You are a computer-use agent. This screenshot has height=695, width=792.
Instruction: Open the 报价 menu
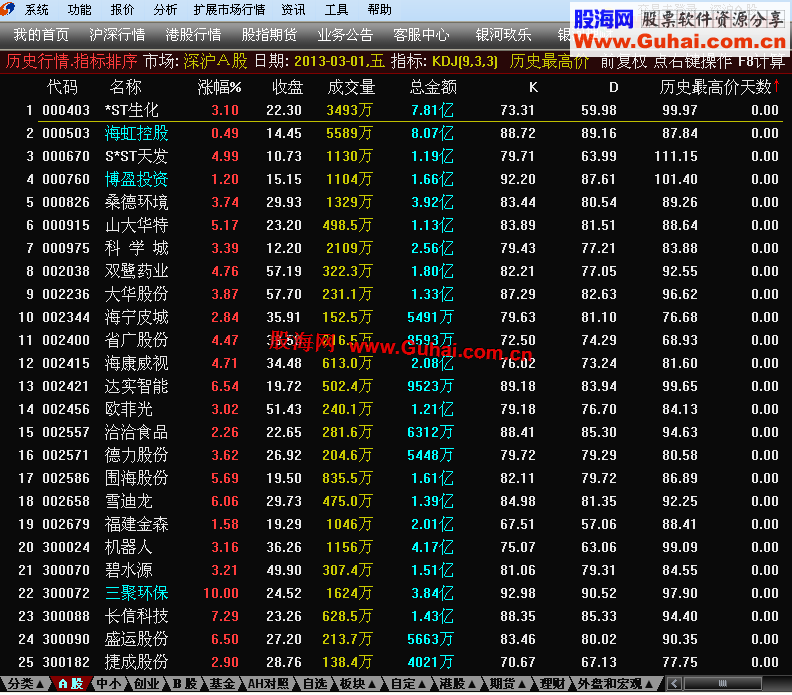pos(122,10)
